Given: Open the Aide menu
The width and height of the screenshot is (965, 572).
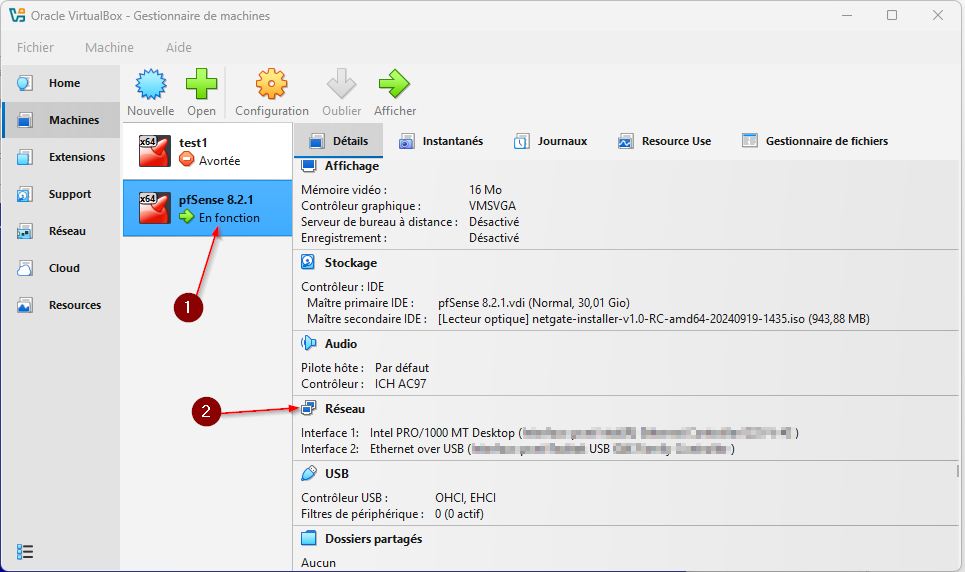Looking at the screenshot, I should click(x=178, y=47).
